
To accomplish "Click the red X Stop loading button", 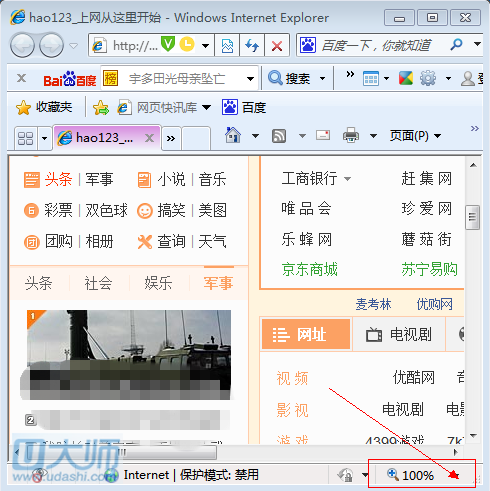I will pyautogui.click(x=277, y=45).
